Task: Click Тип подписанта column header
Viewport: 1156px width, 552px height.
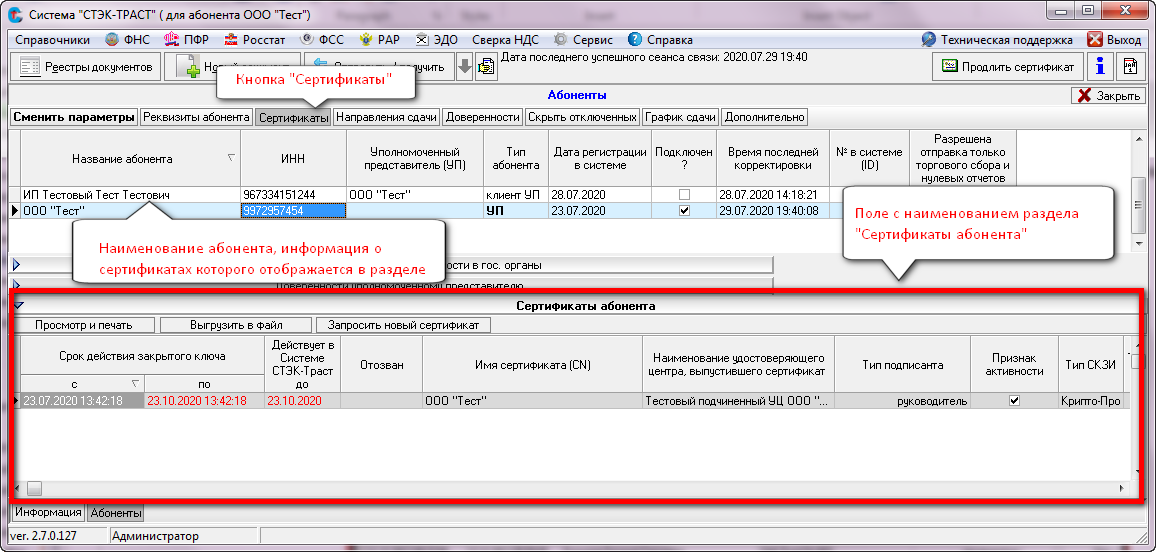Action: point(902,364)
